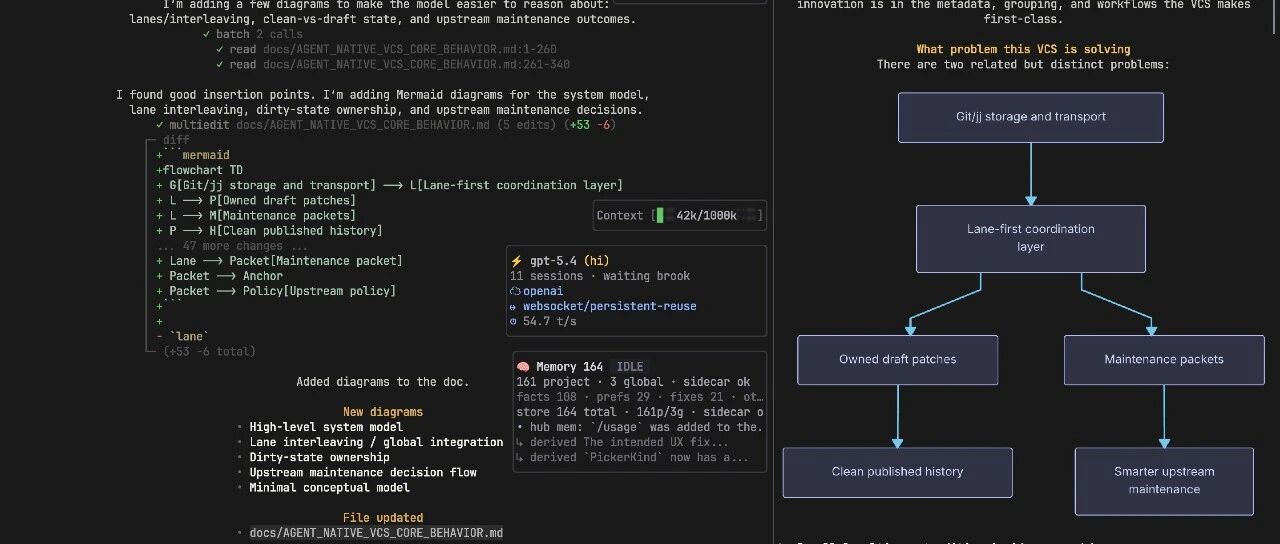Click the brain icon beside Memory 164

(523, 367)
